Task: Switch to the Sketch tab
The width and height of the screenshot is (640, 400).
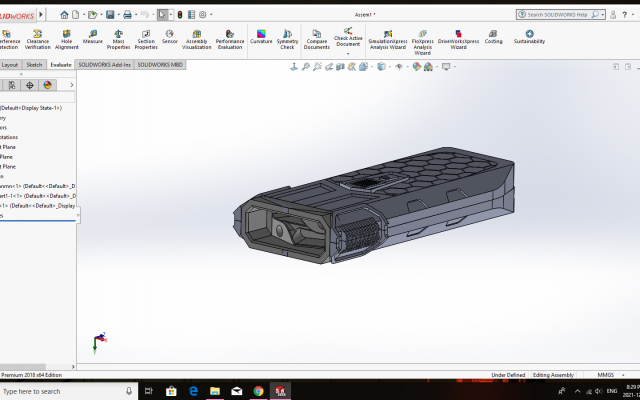Action: 34,65
